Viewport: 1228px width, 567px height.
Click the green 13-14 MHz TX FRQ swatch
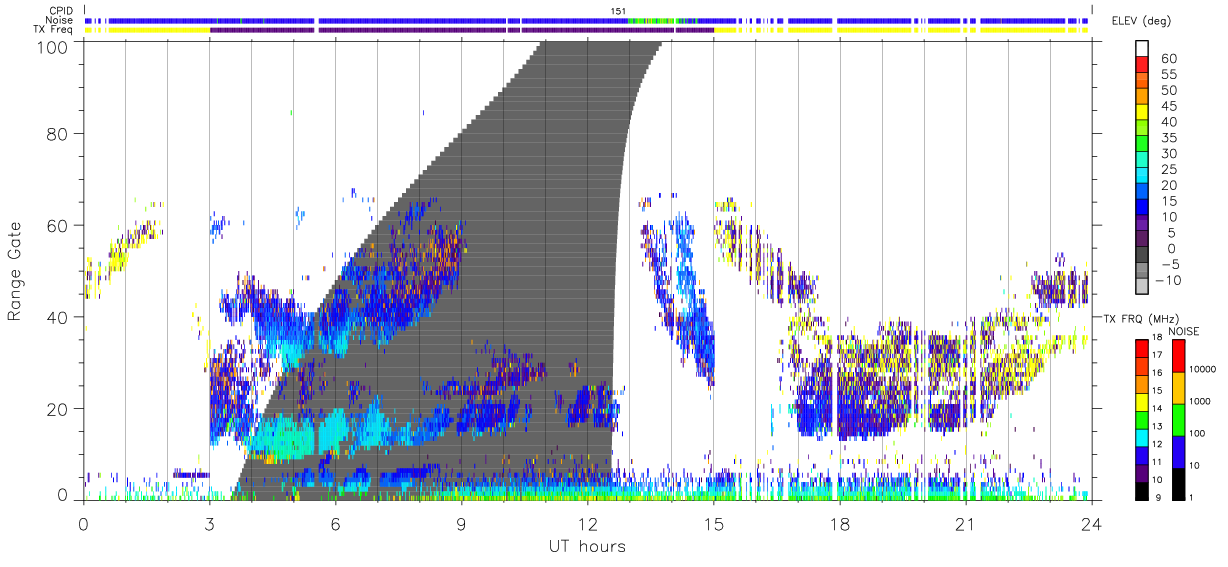(1142, 420)
